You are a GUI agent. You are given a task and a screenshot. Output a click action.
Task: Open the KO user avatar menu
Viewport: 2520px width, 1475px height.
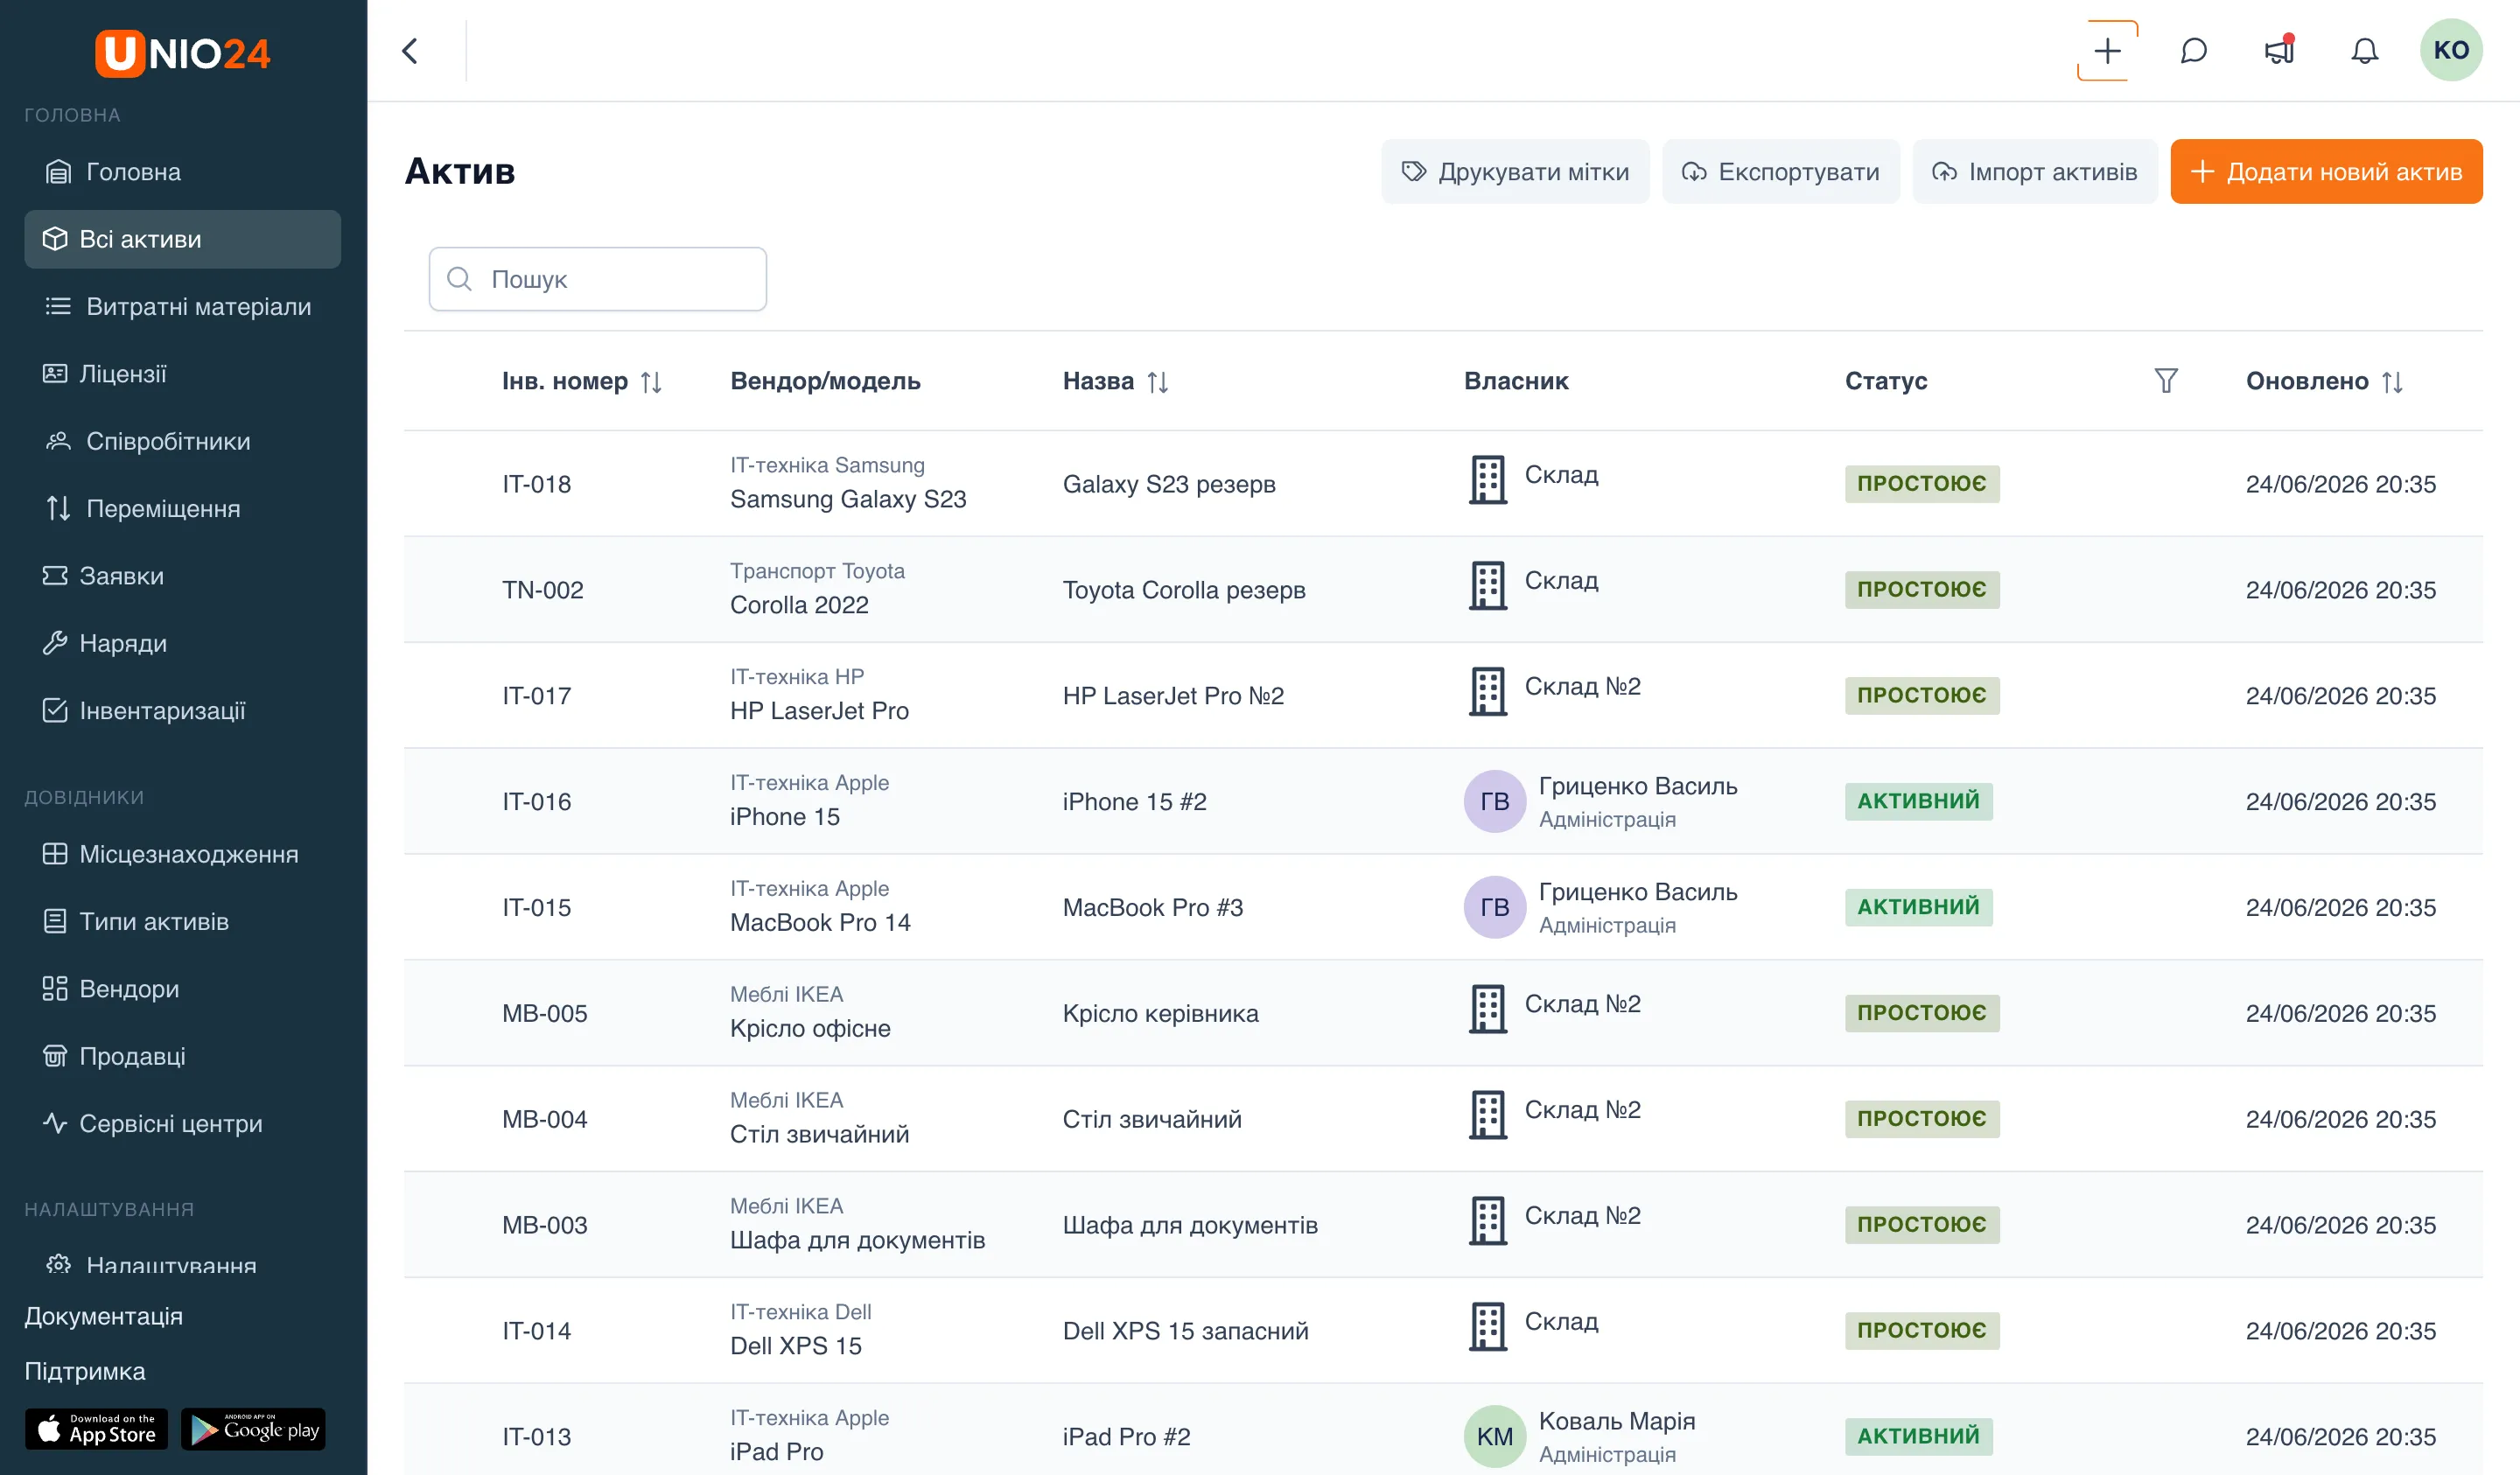click(2450, 50)
